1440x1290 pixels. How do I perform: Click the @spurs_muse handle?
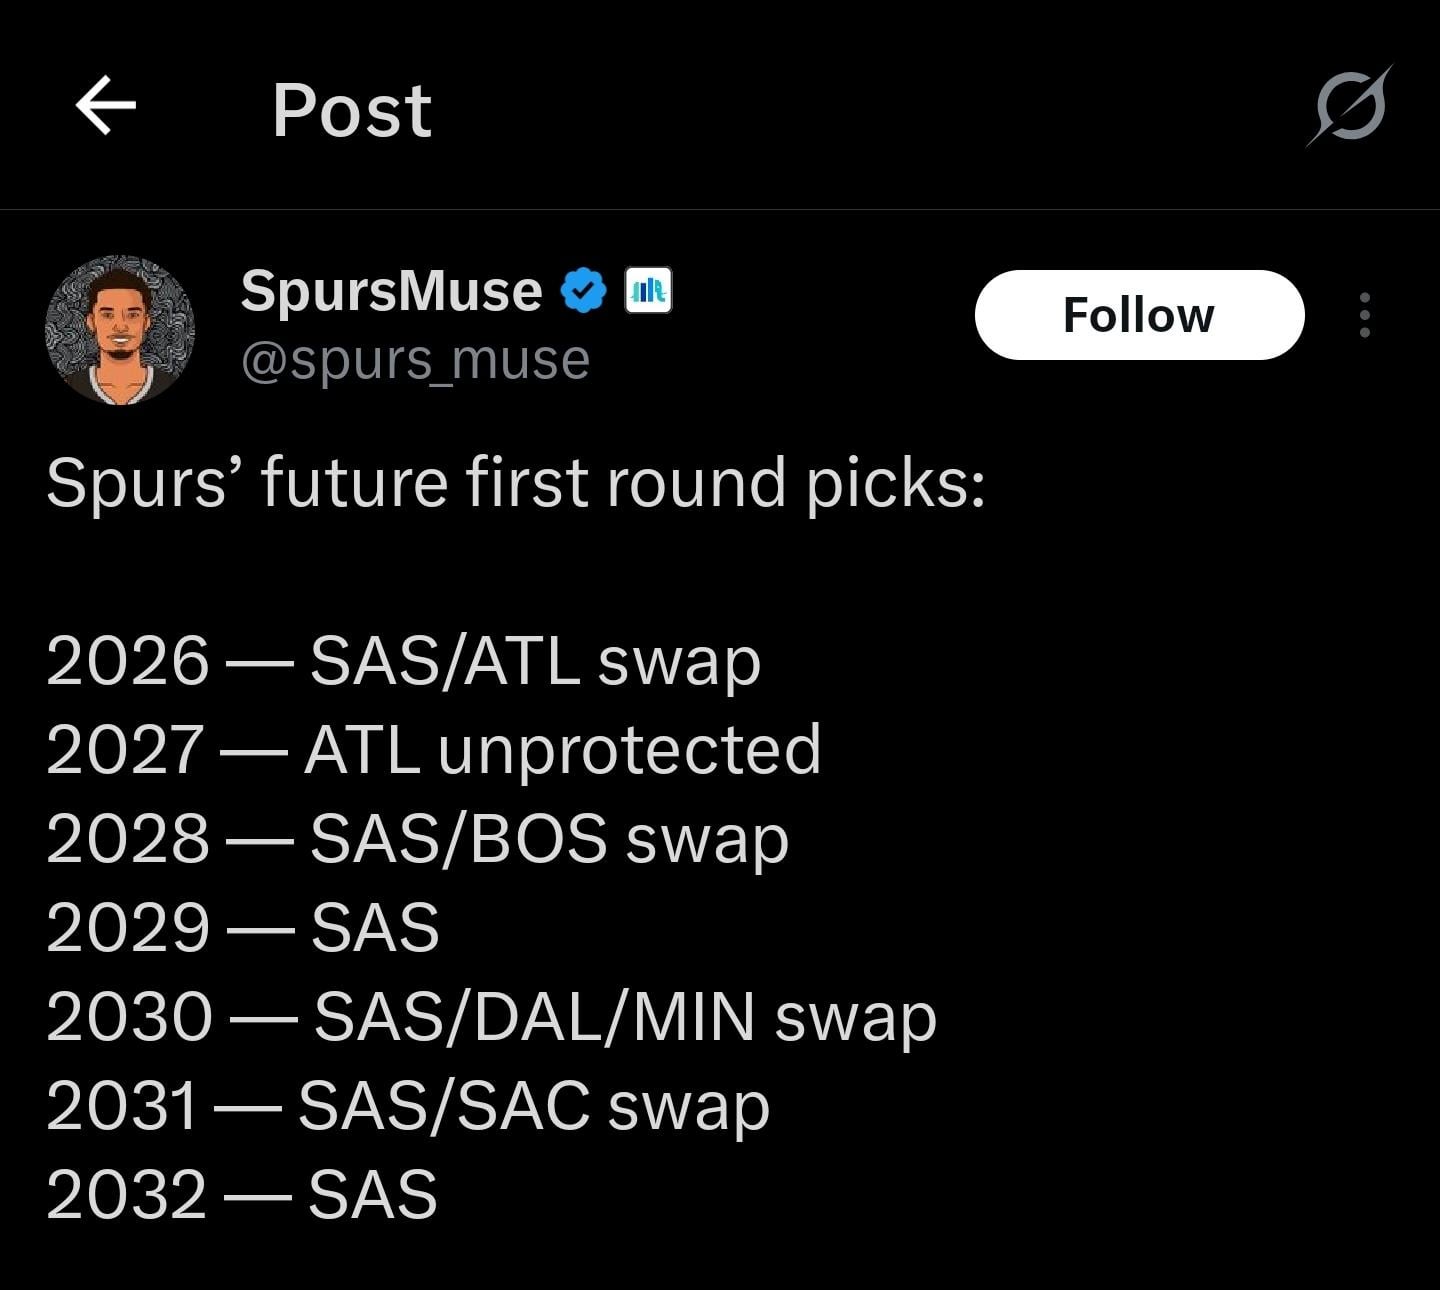(x=415, y=360)
